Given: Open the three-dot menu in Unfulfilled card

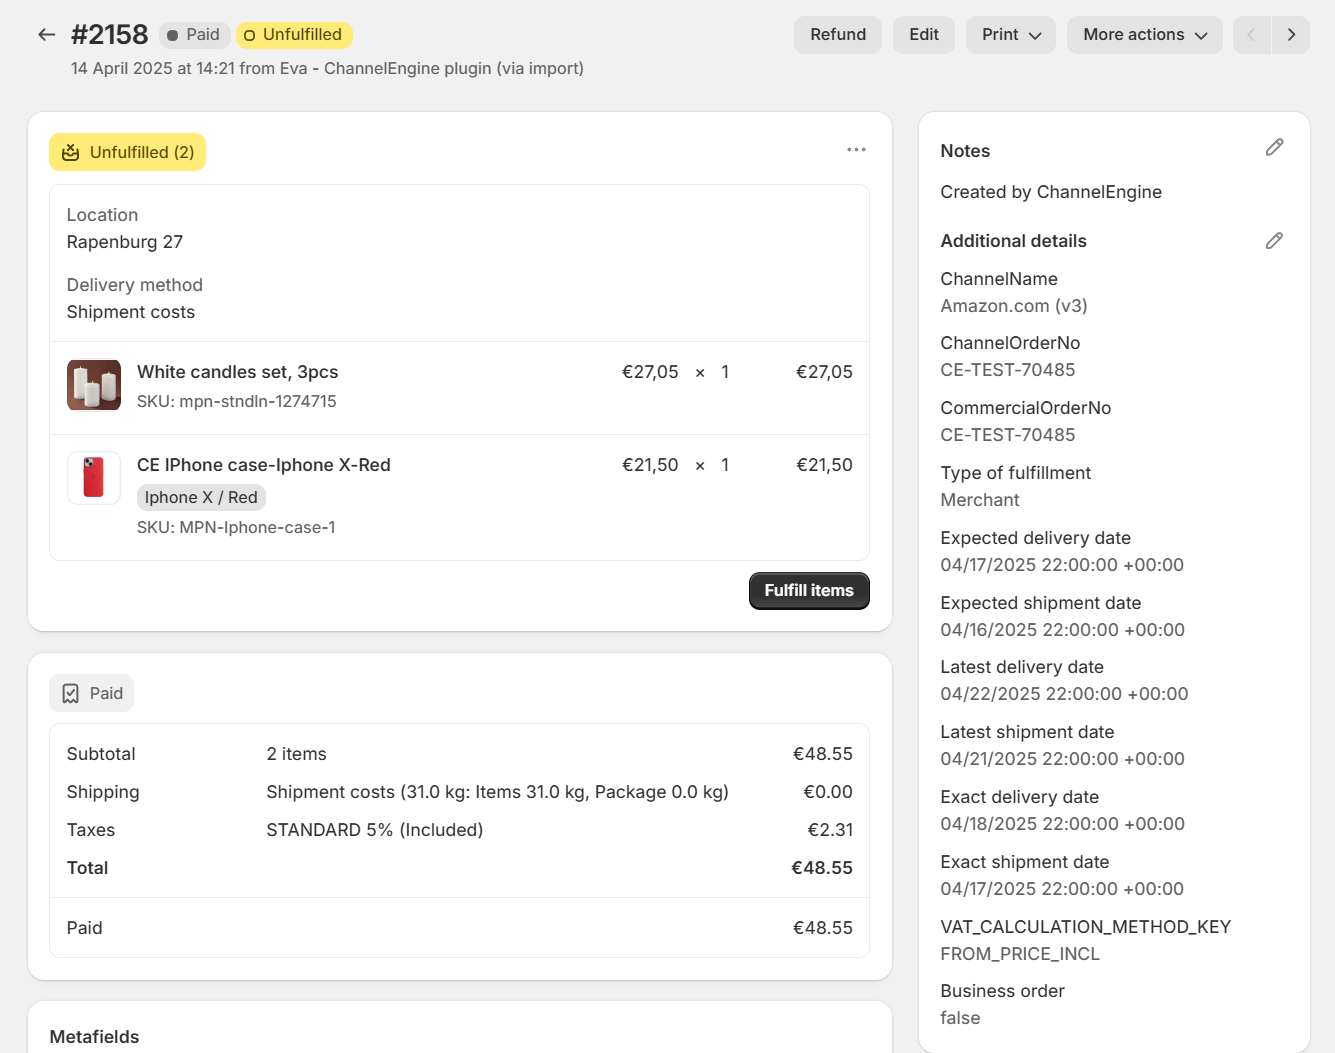Looking at the screenshot, I should tap(856, 150).
